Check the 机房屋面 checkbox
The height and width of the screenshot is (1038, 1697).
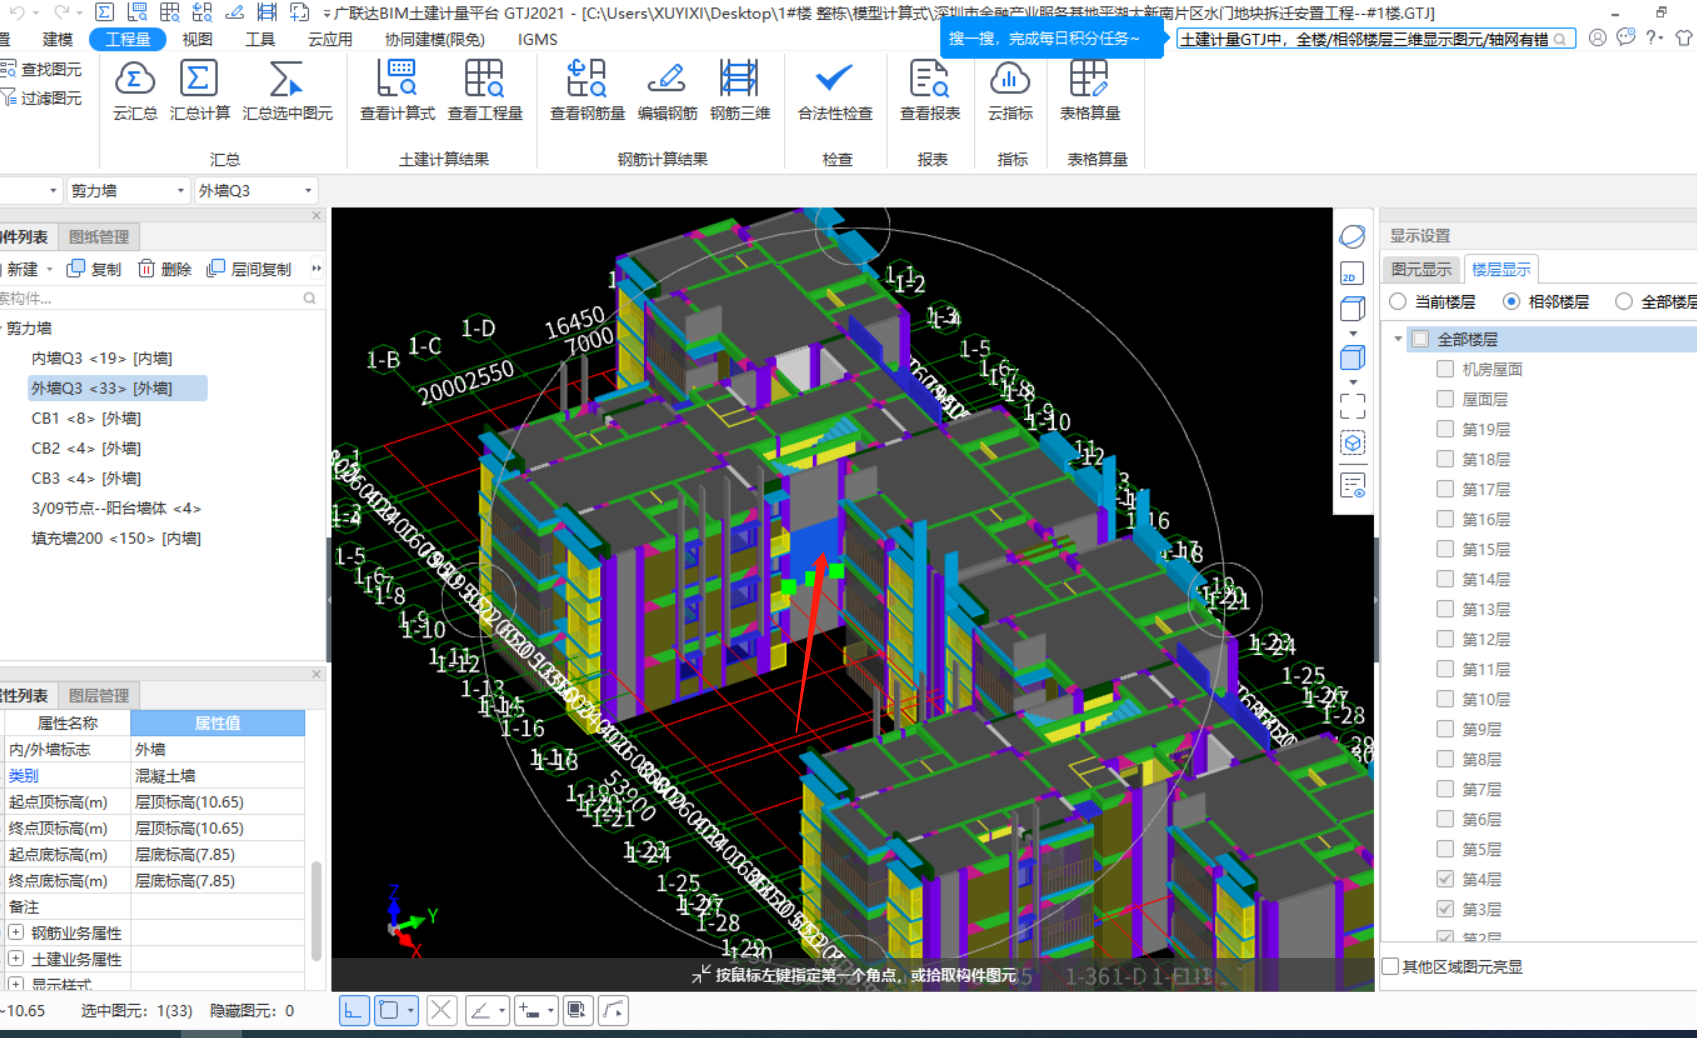[1445, 369]
